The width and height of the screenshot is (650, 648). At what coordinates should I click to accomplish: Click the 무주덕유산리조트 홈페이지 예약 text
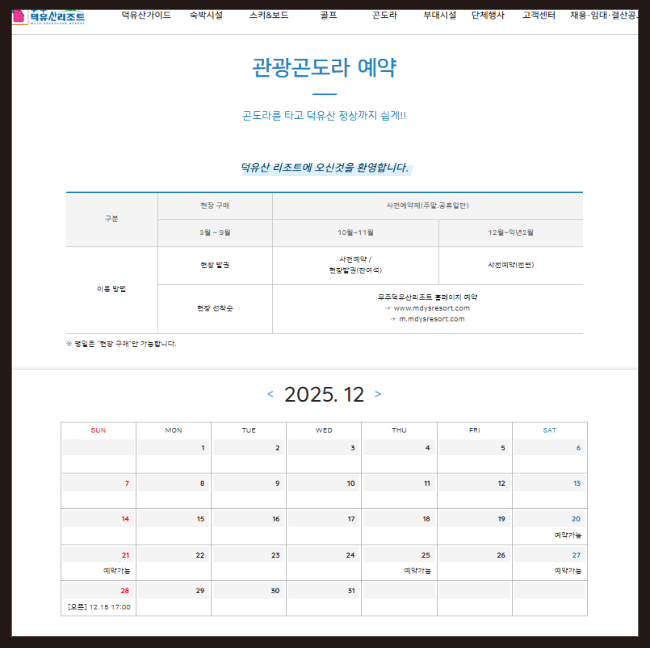point(427,297)
